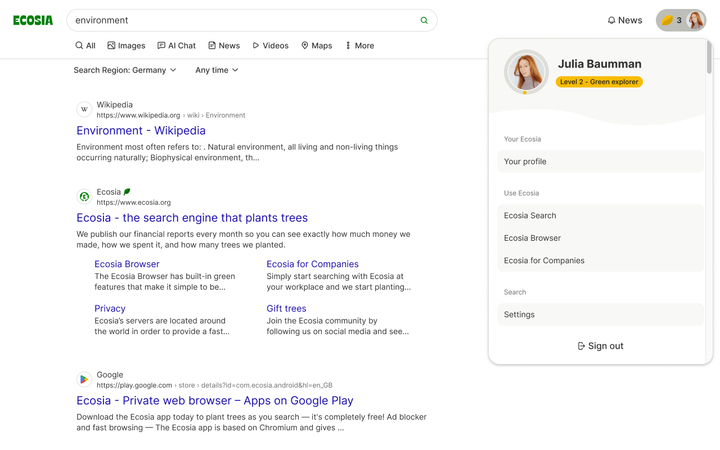
Task: Open 'Ecosia - the search engine that plants trees'
Action: [192, 218]
